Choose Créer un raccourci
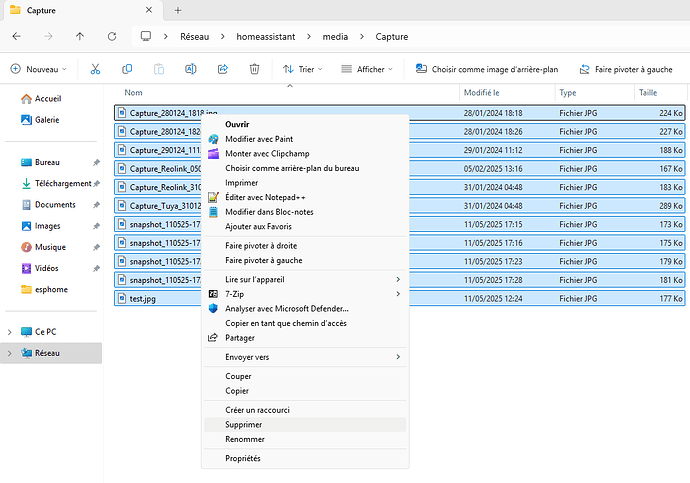The height and width of the screenshot is (483, 690). point(305,410)
